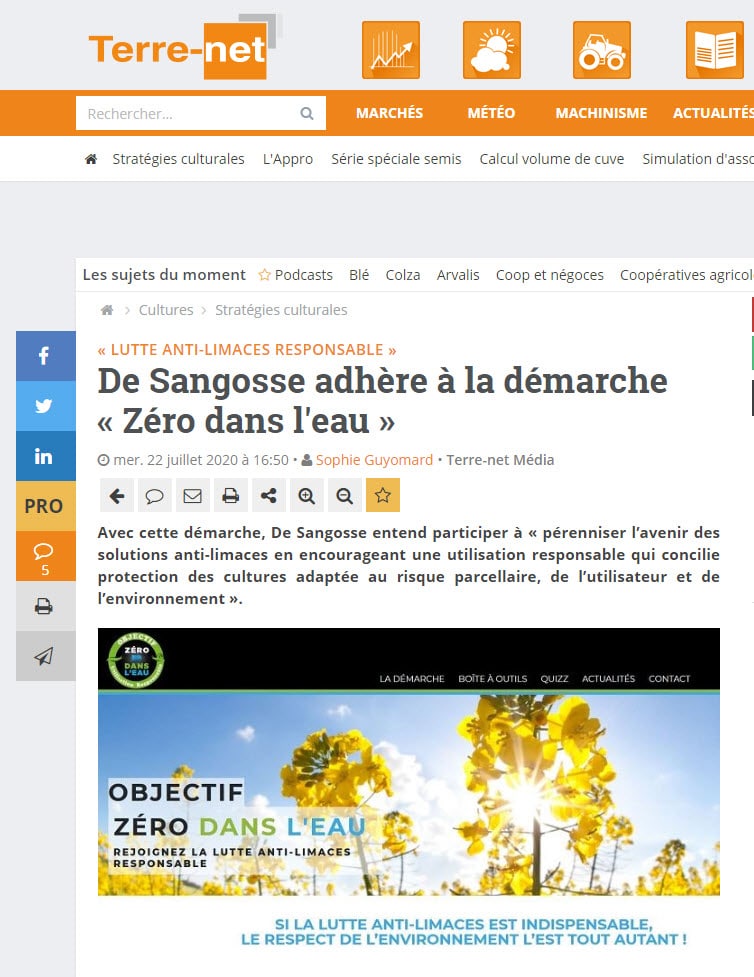754x977 pixels.
Task: Click Les sujets du moment label
Action: [164, 275]
